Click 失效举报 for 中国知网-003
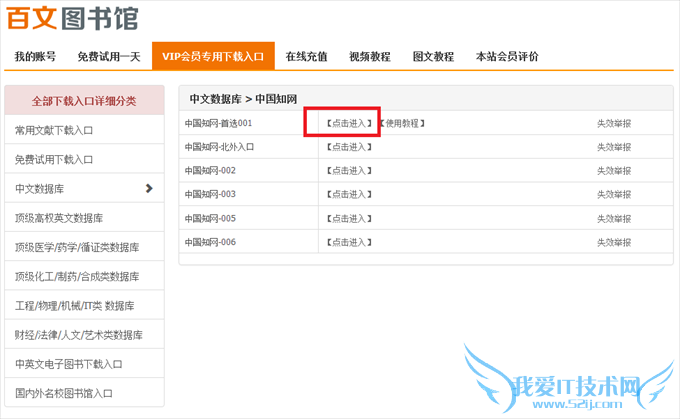The height and width of the screenshot is (419, 680). [614, 194]
